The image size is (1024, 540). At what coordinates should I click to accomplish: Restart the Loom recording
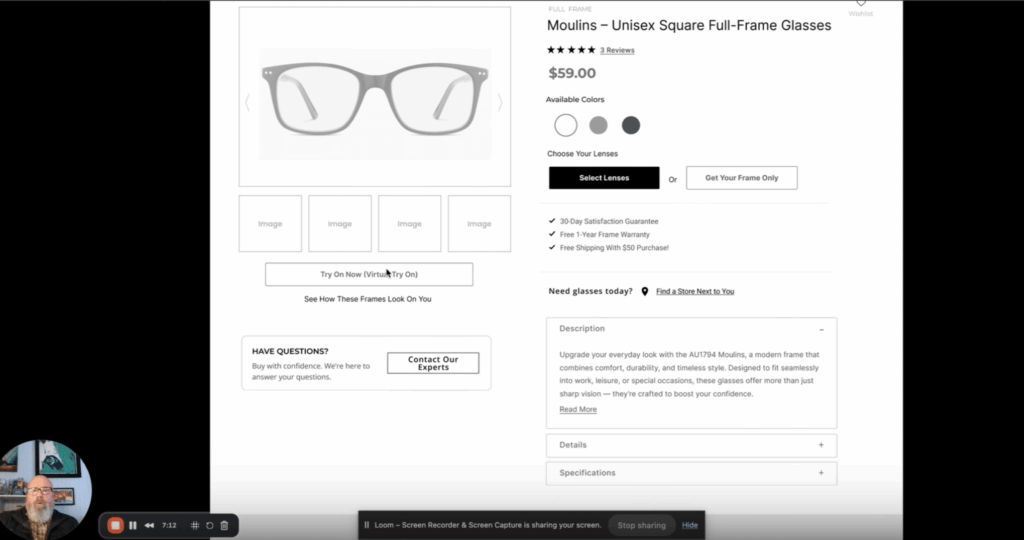coord(210,525)
